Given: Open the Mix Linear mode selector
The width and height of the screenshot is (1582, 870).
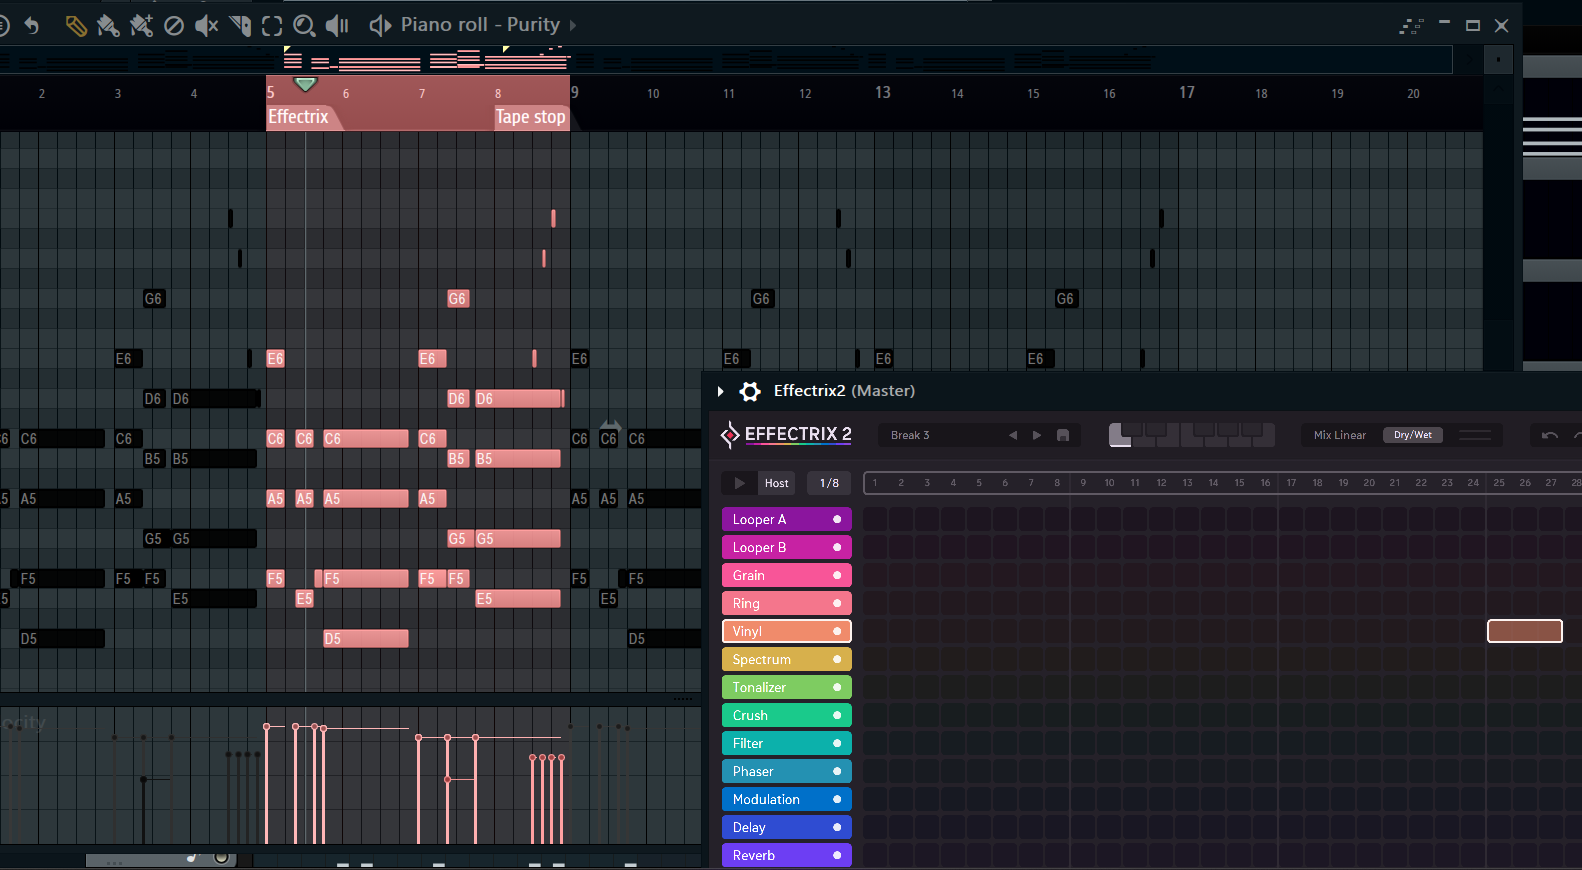Looking at the screenshot, I should (x=1339, y=435).
